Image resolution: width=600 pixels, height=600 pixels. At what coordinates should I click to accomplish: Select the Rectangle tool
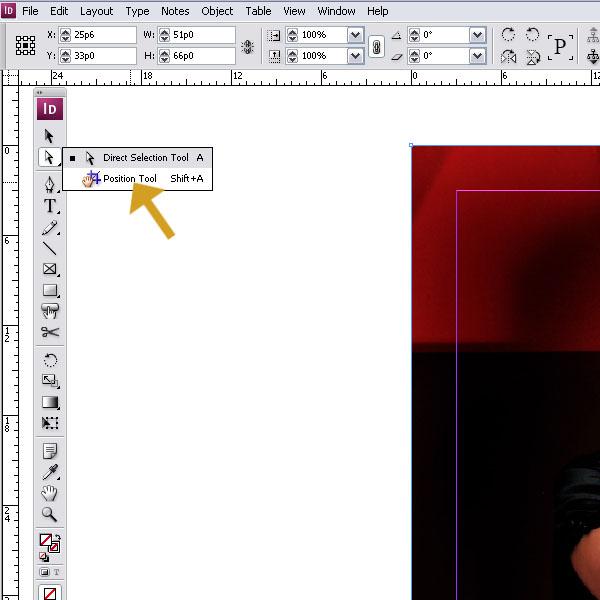pos(49,290)
